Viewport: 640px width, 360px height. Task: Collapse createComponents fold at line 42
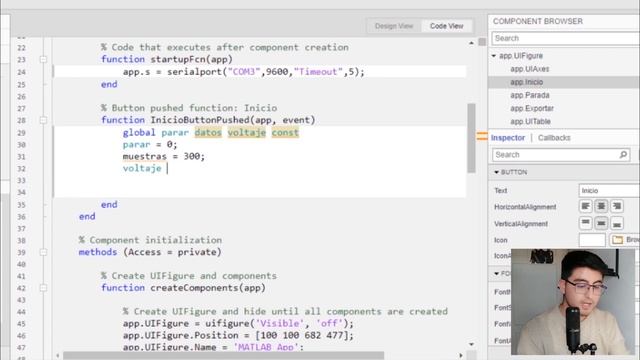pyautogui.click(x=43, y=288)
